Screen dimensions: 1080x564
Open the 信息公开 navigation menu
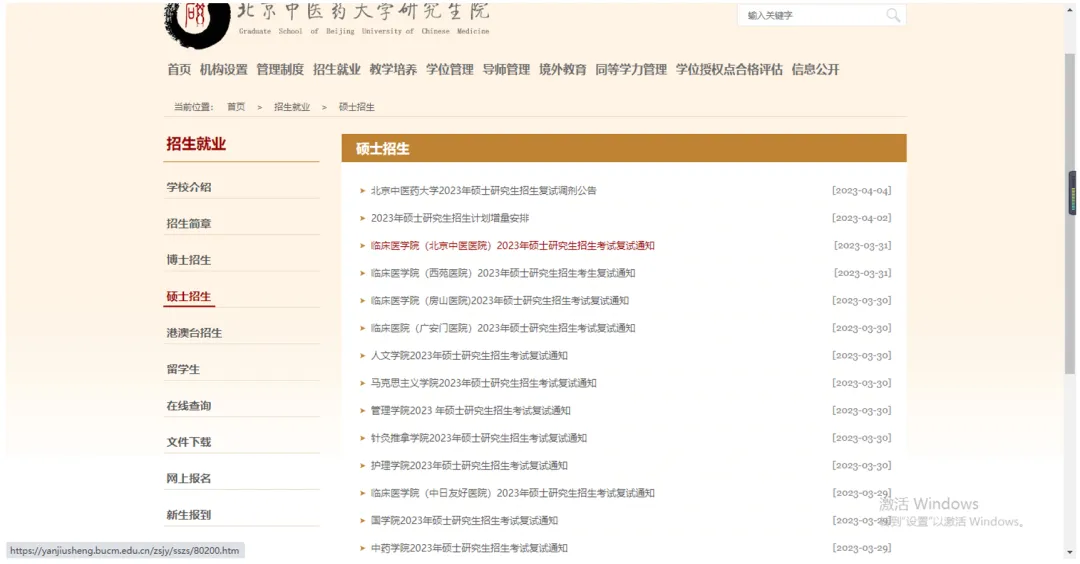tap(816, 70)
